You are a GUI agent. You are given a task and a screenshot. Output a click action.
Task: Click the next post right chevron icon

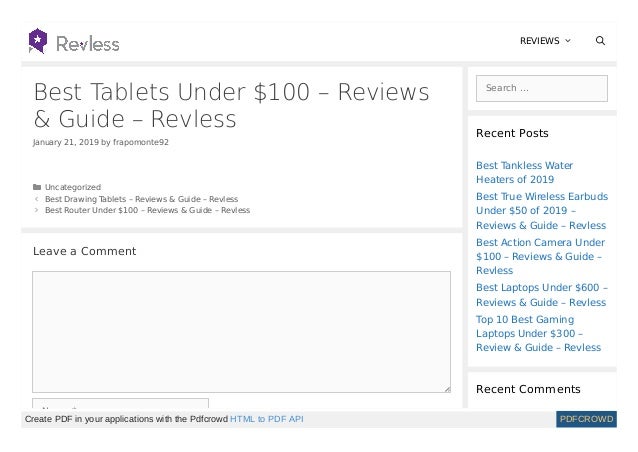click(x=37, y=211)
